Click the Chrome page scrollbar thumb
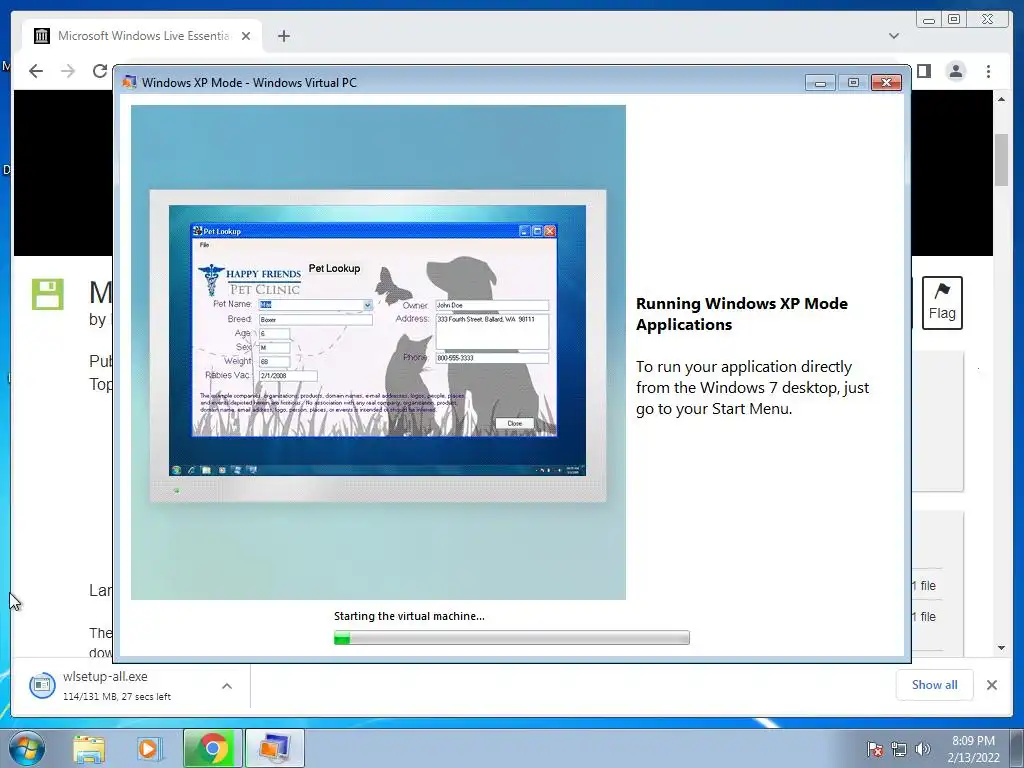Image resolution: width=1024 pixels, height=768 pixels. pyautogui.click(x=1001, y=160)
